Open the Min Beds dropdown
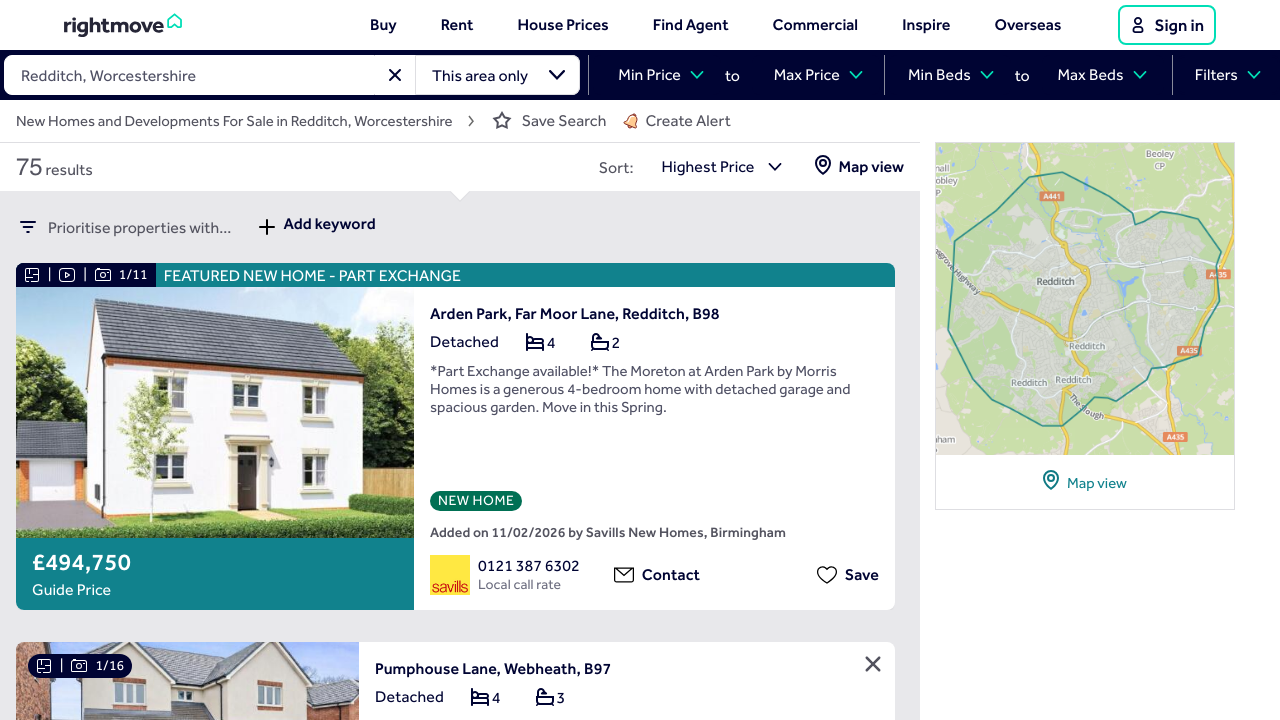This screenshot has width=1280, height=720. pos(948,74)
